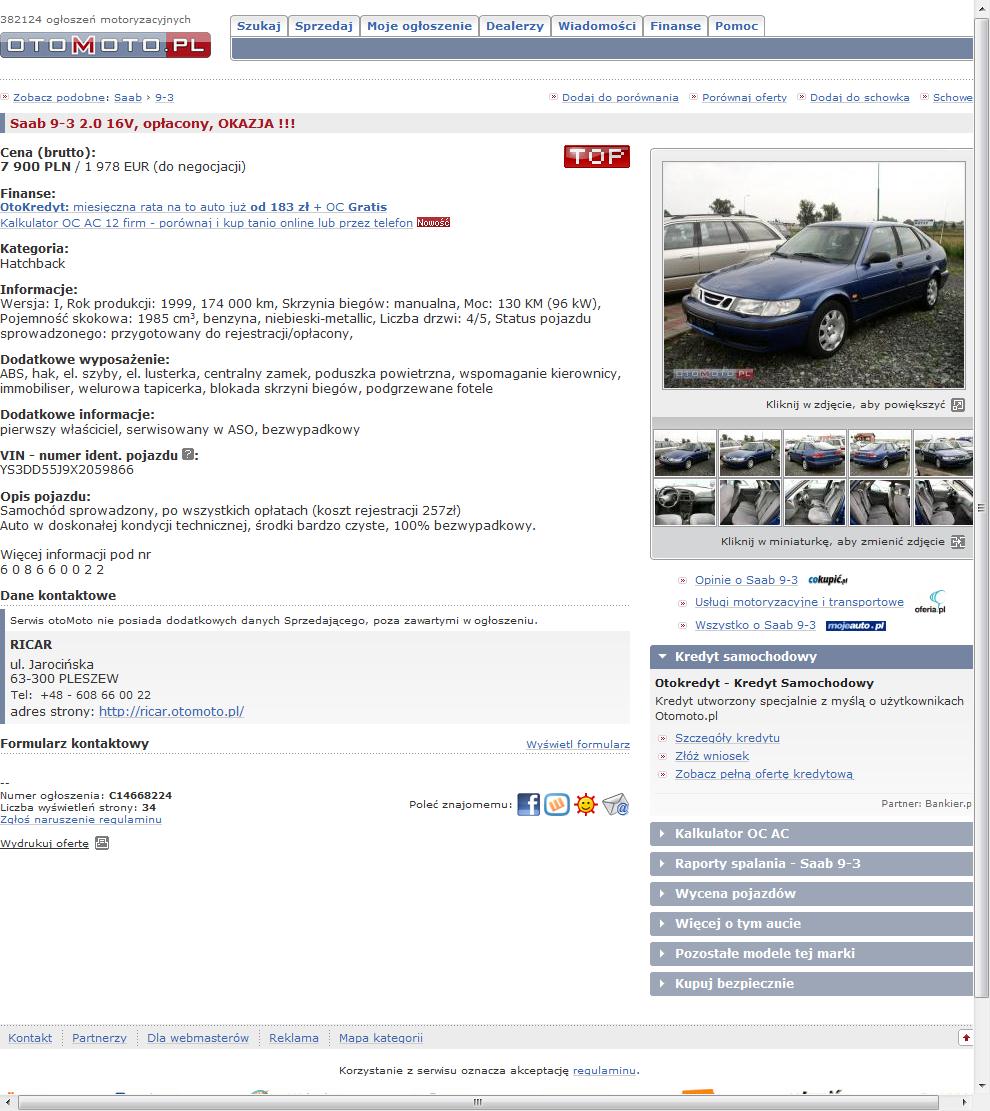Enlarge the main blue Saab photo

click(x=814, y=276)
